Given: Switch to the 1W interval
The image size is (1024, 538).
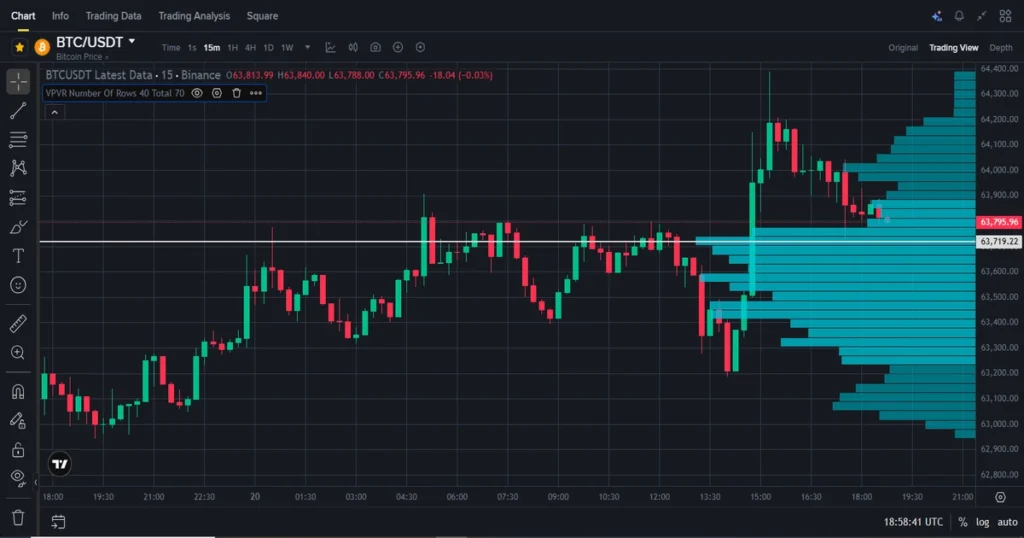Looking at the screenshot, I should pyautogui.click(x=287, y=48).
